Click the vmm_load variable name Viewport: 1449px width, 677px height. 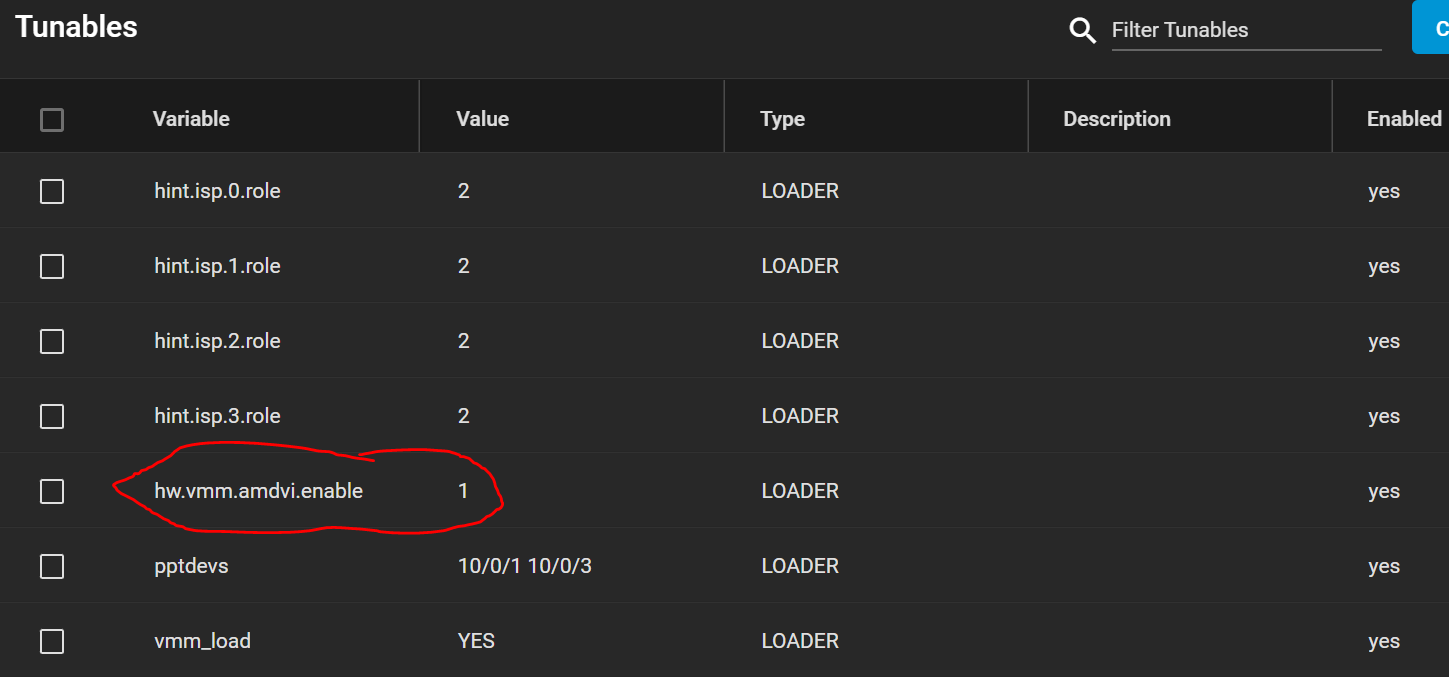[x=203, y=641]
